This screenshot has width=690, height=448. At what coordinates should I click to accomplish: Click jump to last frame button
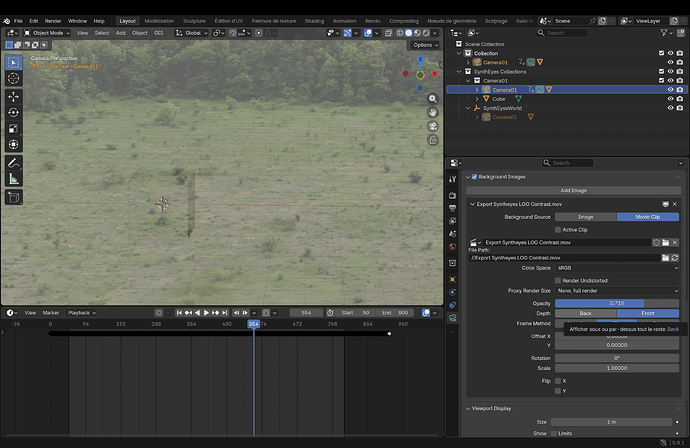click(x=224, y=313)
